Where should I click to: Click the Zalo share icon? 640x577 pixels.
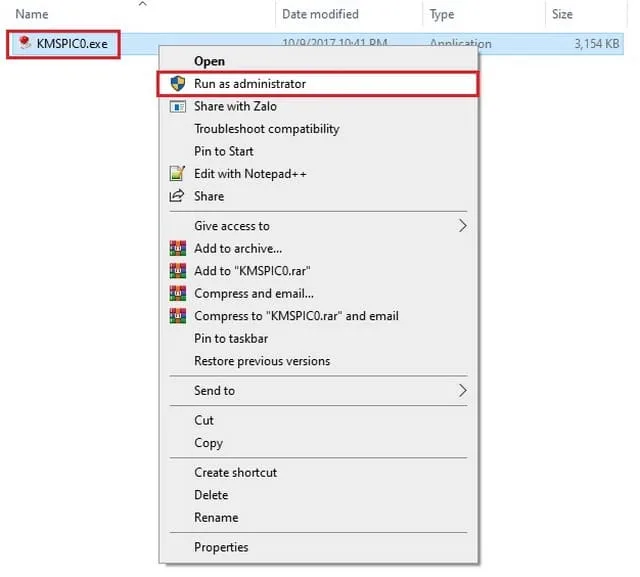point(177,106)
